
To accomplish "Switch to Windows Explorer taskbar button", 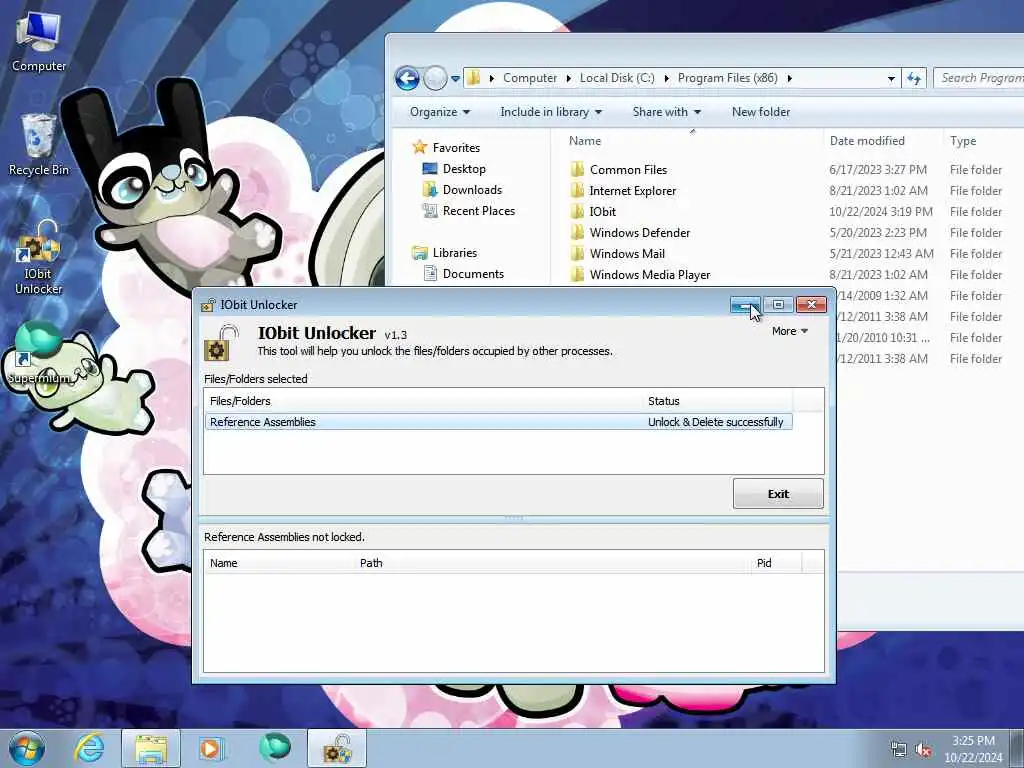I will pos(151,748).
